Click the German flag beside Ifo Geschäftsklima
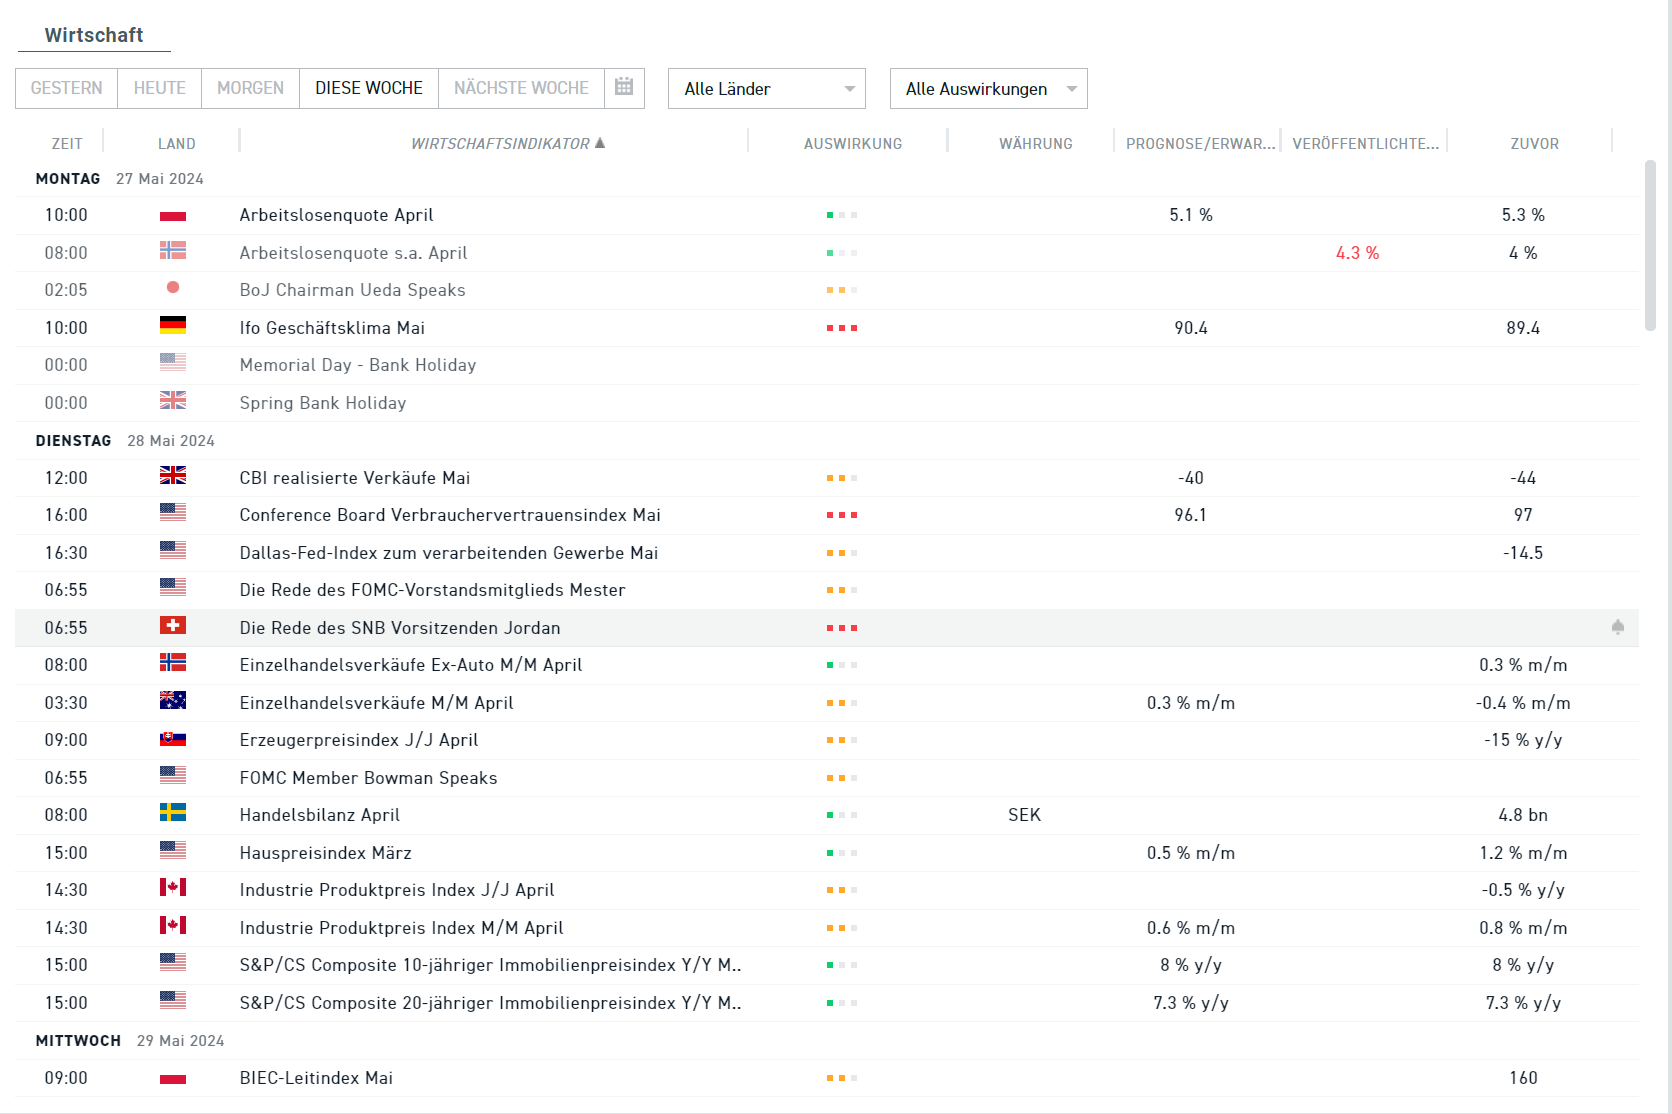This screenshot has width=1672, height=1114. (173, 326)
